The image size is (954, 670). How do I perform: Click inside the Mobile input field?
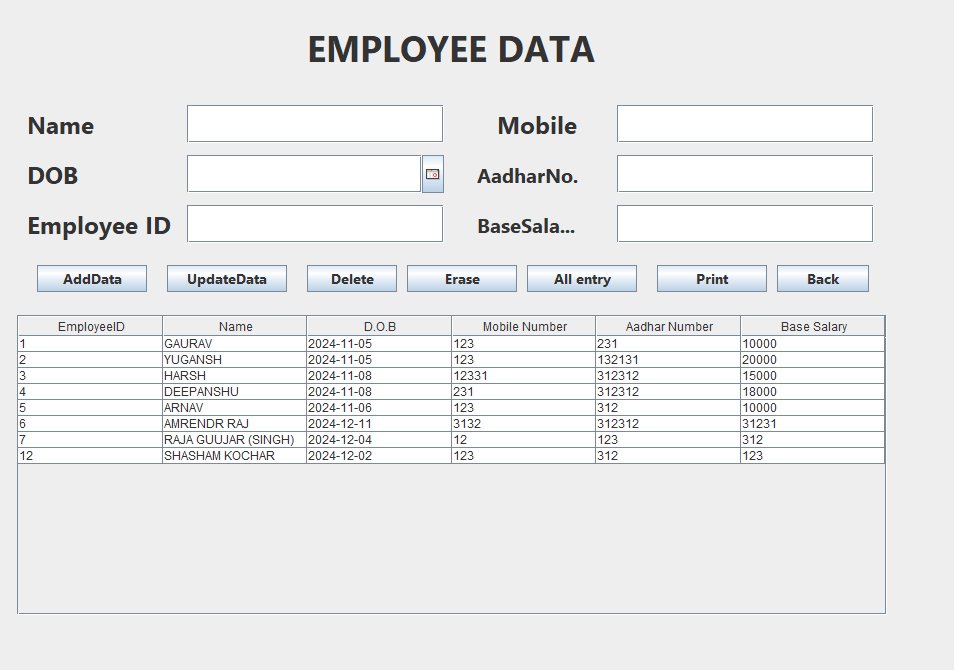(744, 123)
